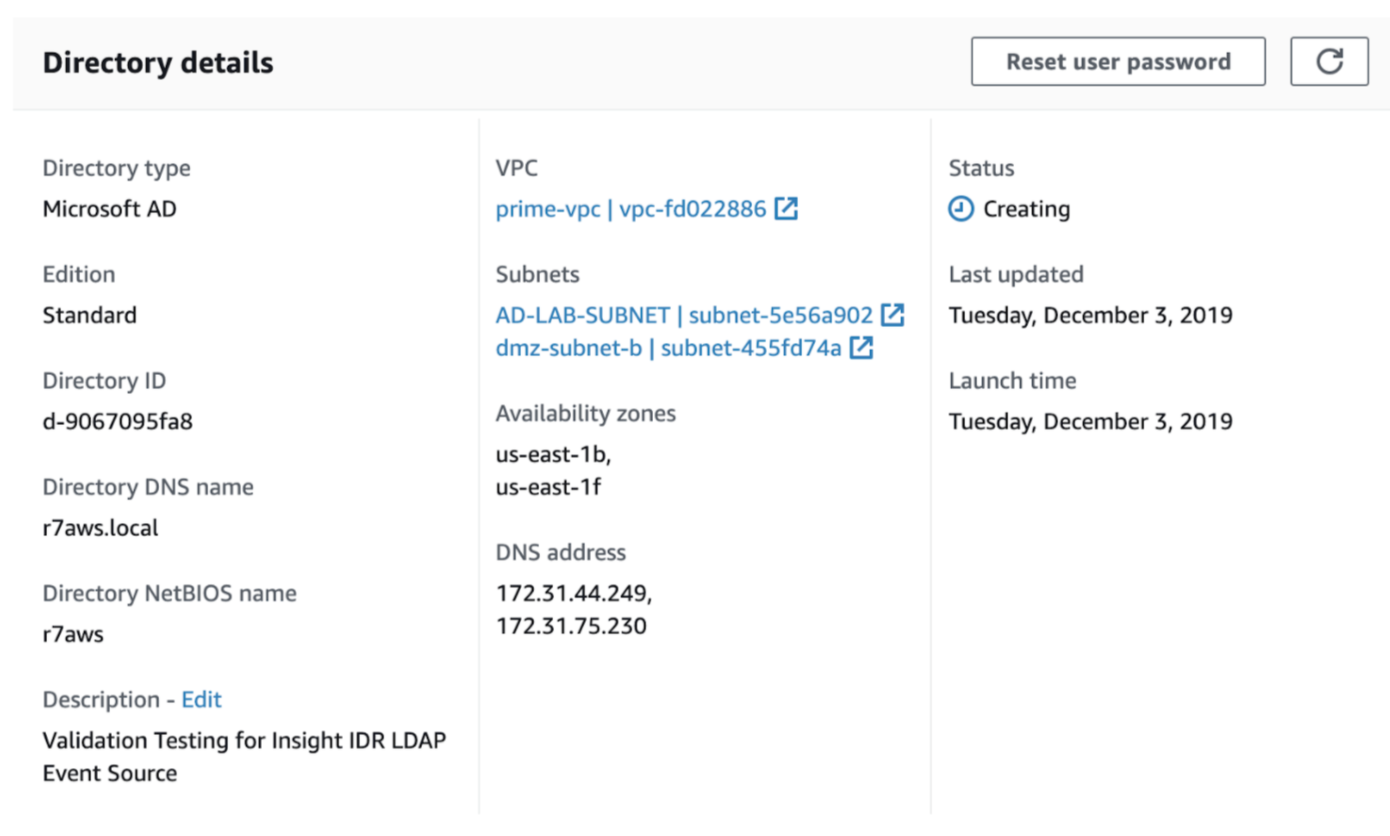Edit the directory description
1390x836 pixels.
201,699
